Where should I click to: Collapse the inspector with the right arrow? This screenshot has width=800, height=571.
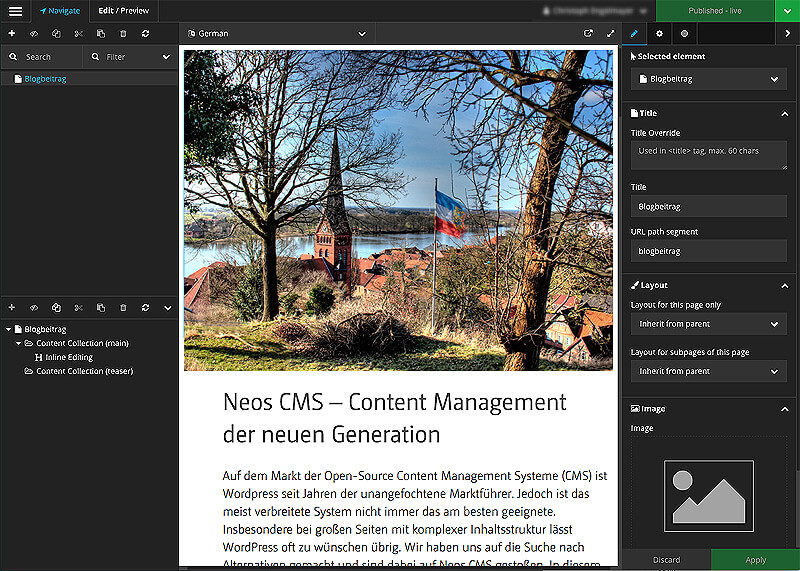coord(787,34)
